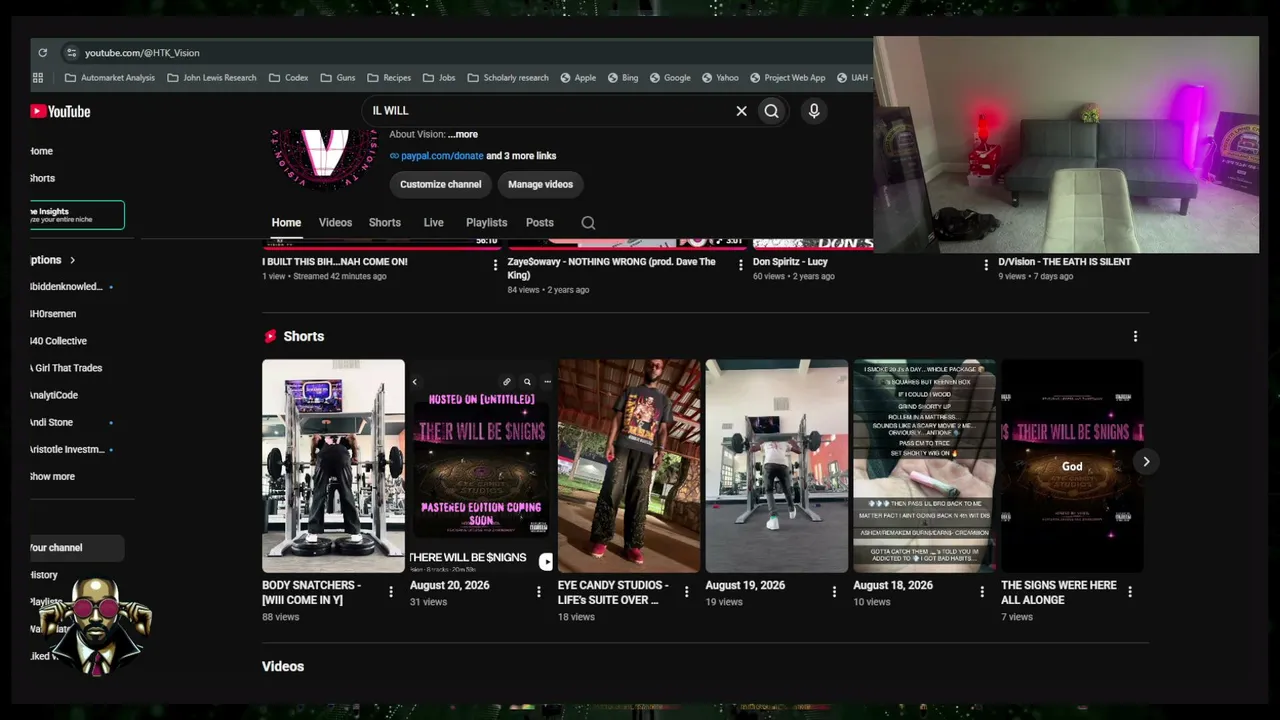This screenshot has width=1280, height=720.
Task: Switch to the Live tab
Action: [x=433, y=223]
